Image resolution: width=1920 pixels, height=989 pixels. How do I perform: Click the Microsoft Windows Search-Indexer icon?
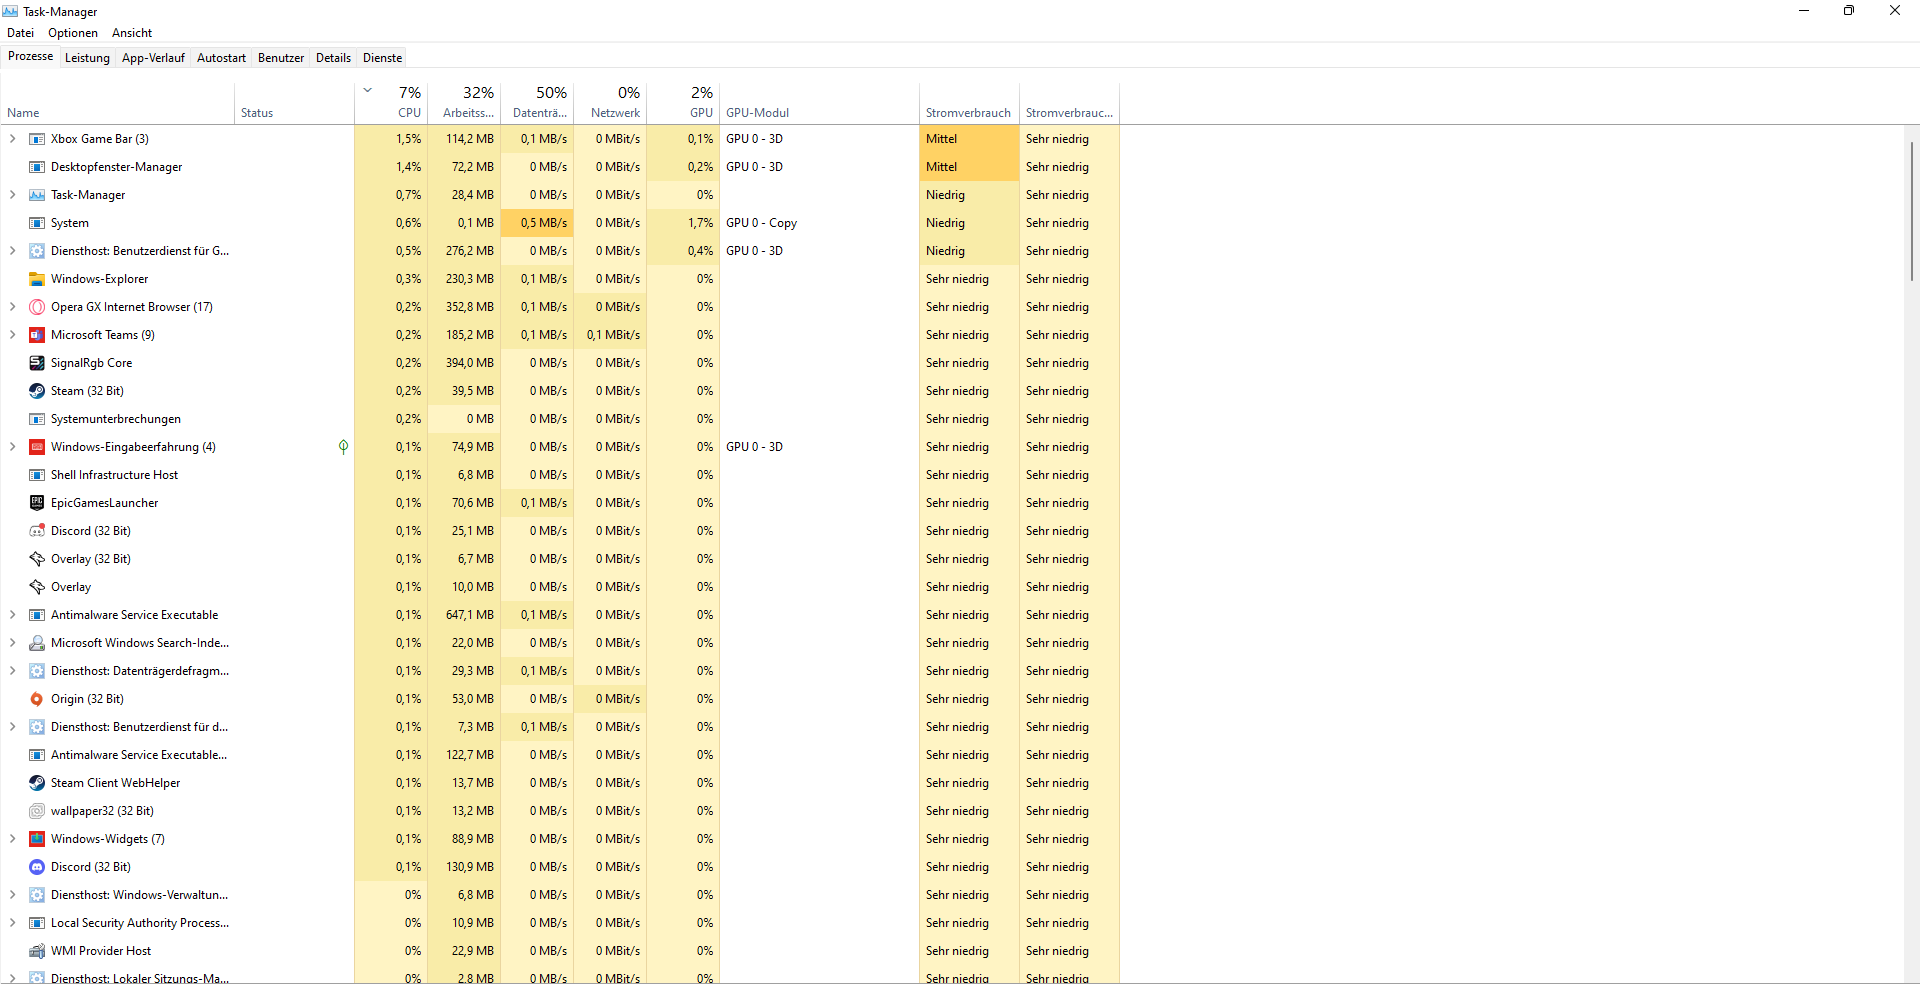(37, 643)
